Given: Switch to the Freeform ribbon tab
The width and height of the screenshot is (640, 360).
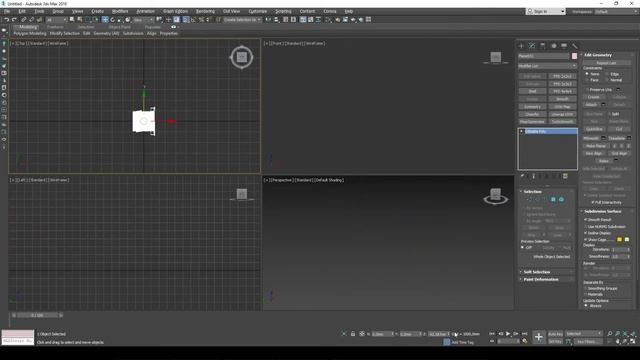Looking at the screenshot, I should [x=55, y=27].
